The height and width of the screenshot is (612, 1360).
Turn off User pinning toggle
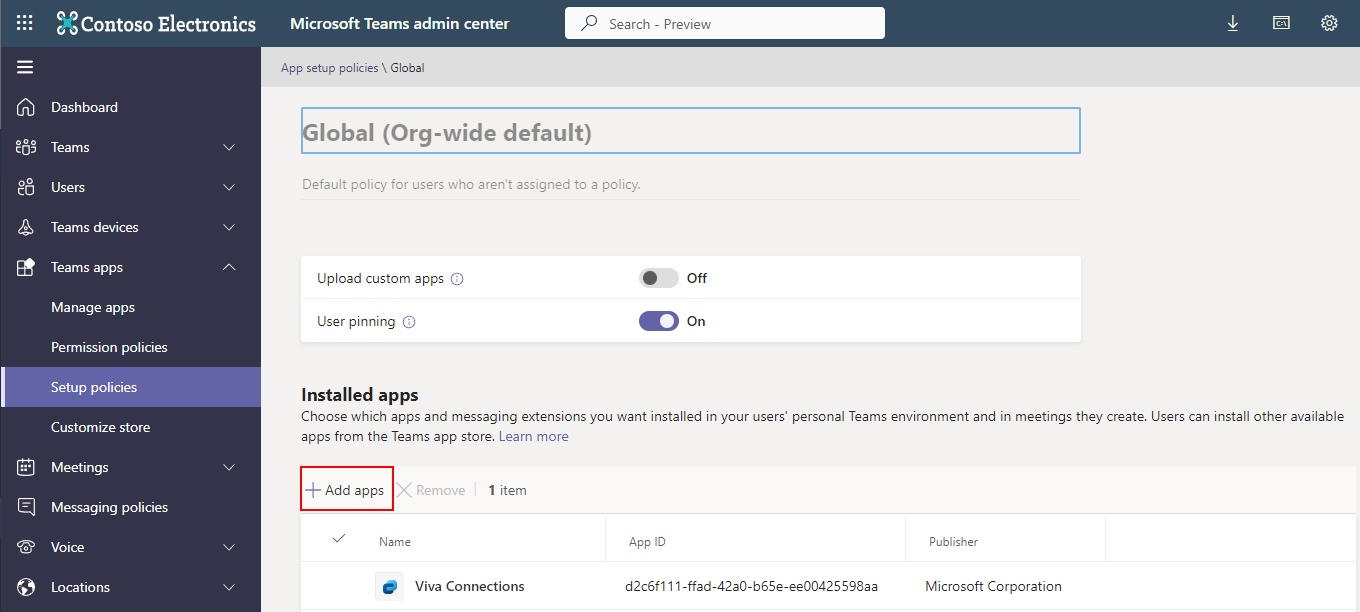point(659,321)
